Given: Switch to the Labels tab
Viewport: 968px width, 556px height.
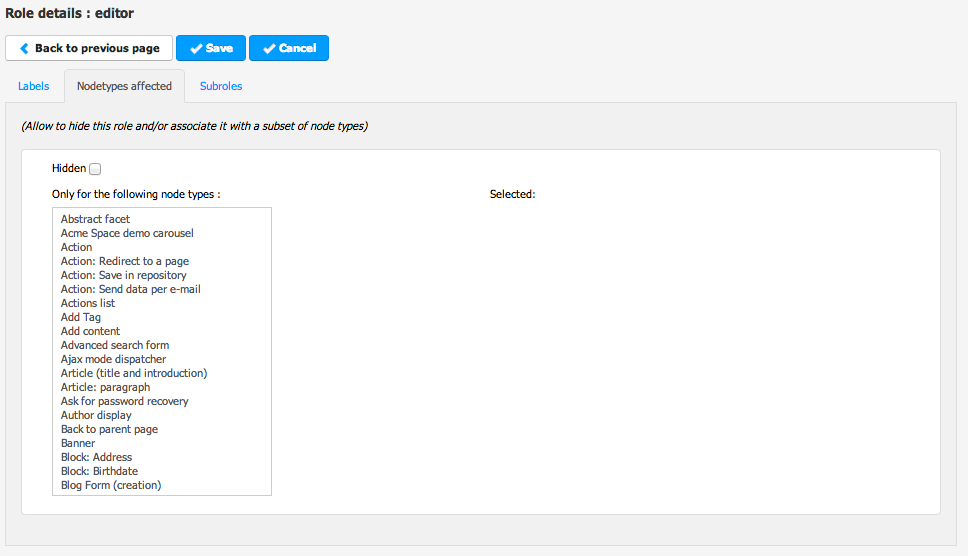Looking at the screenshot, I should (x=33, y=86).
